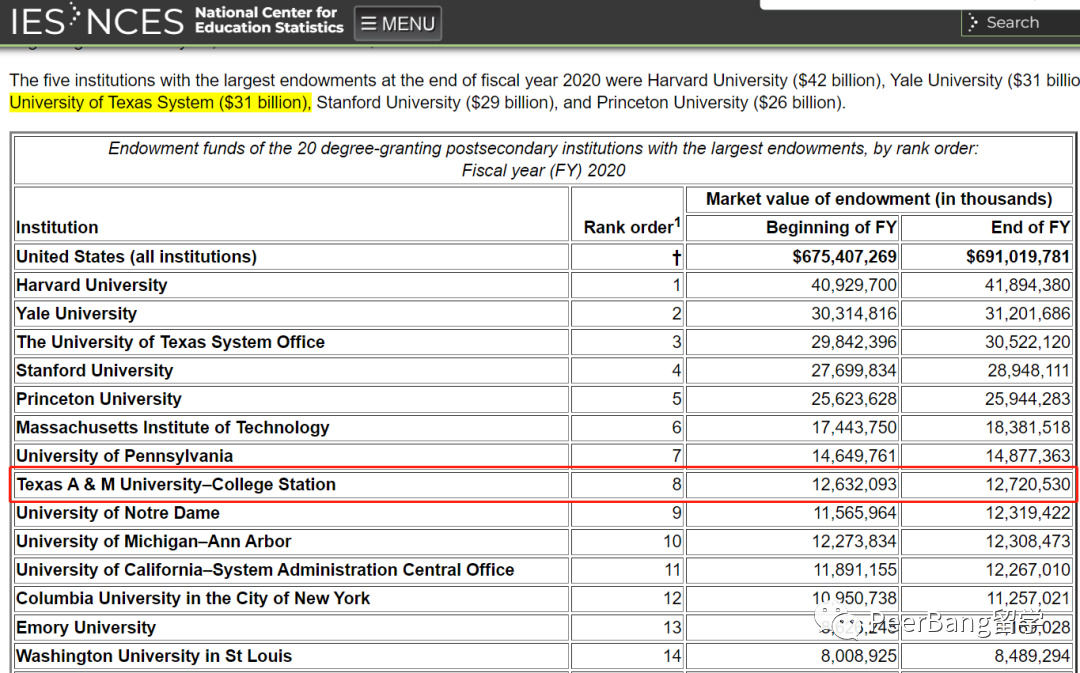The image size is (1080, 673).
Task: Click Stanford University in the table
Action: click(94, 371)
